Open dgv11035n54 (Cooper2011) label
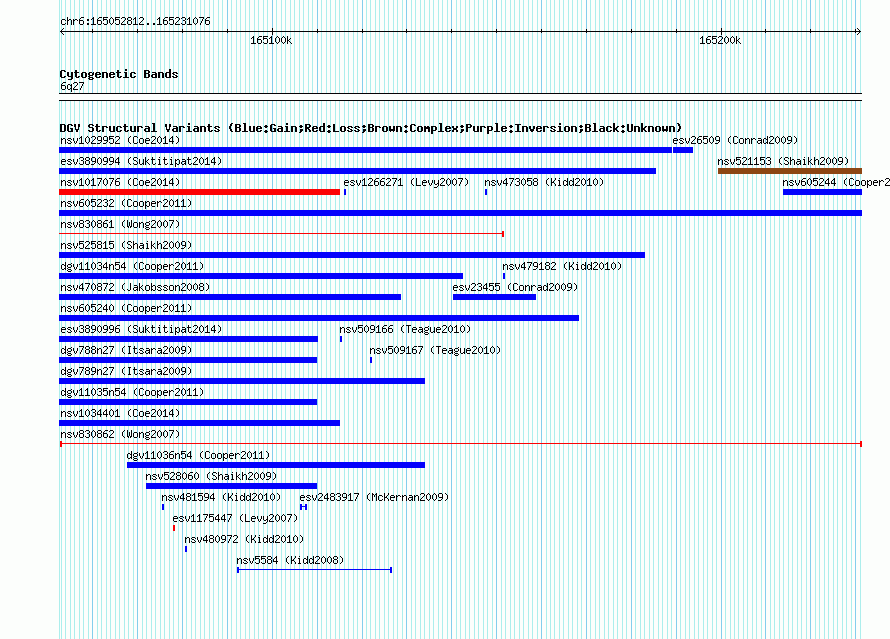 132,392
